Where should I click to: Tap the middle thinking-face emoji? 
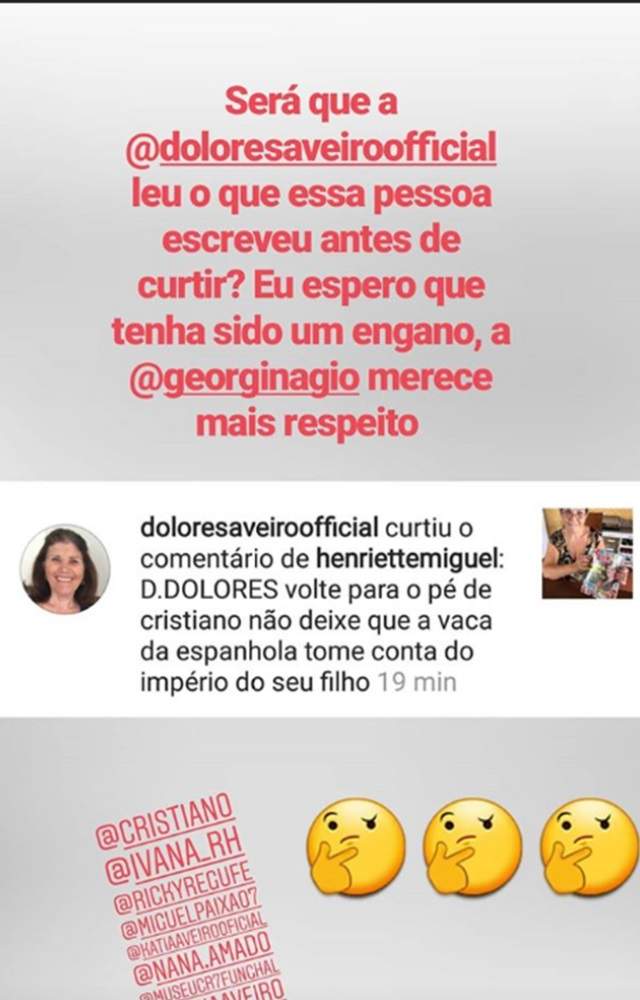click(472, 846)
